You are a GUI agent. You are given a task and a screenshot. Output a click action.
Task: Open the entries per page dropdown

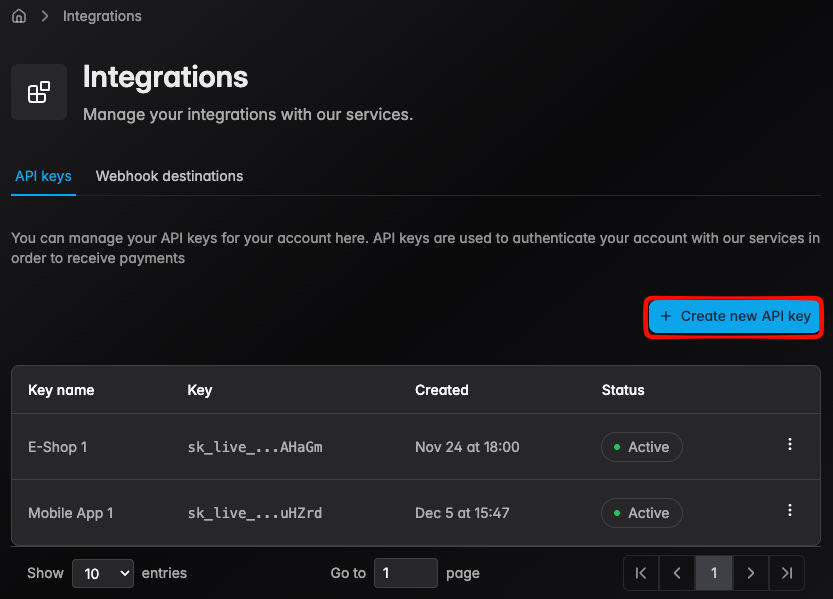coord(103,573)
